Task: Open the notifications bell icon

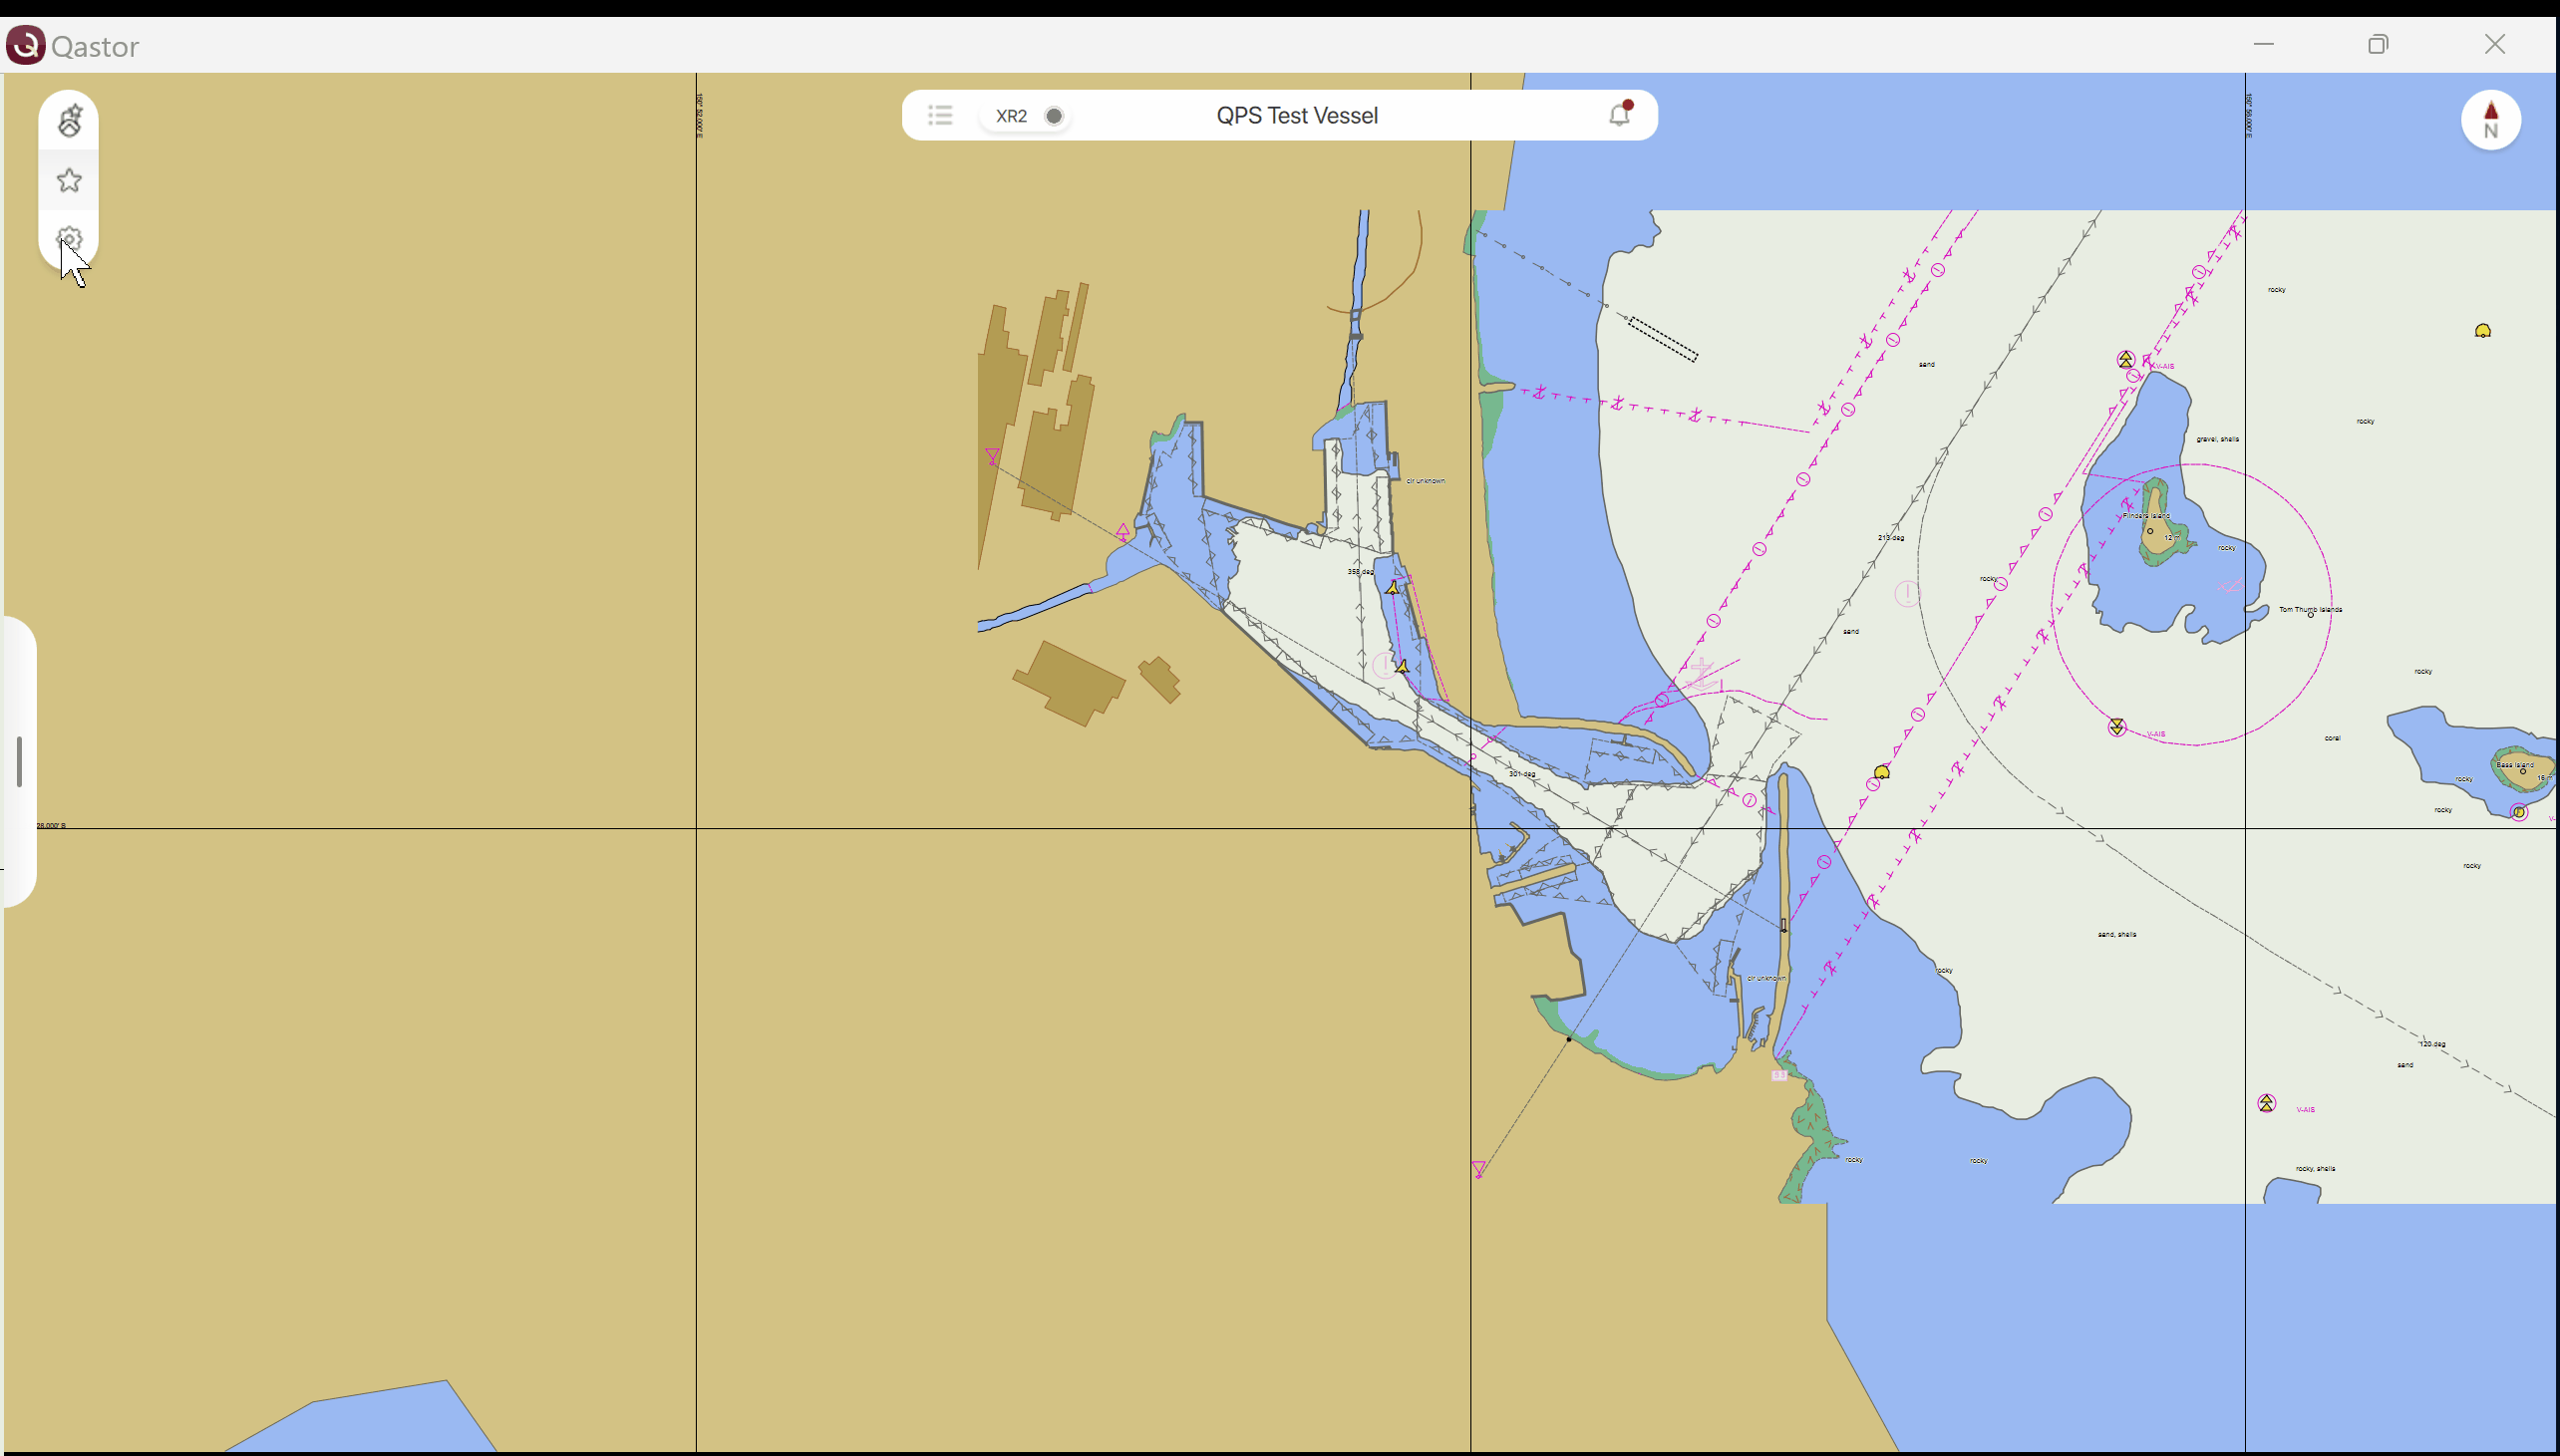Action: (1619, 115)
